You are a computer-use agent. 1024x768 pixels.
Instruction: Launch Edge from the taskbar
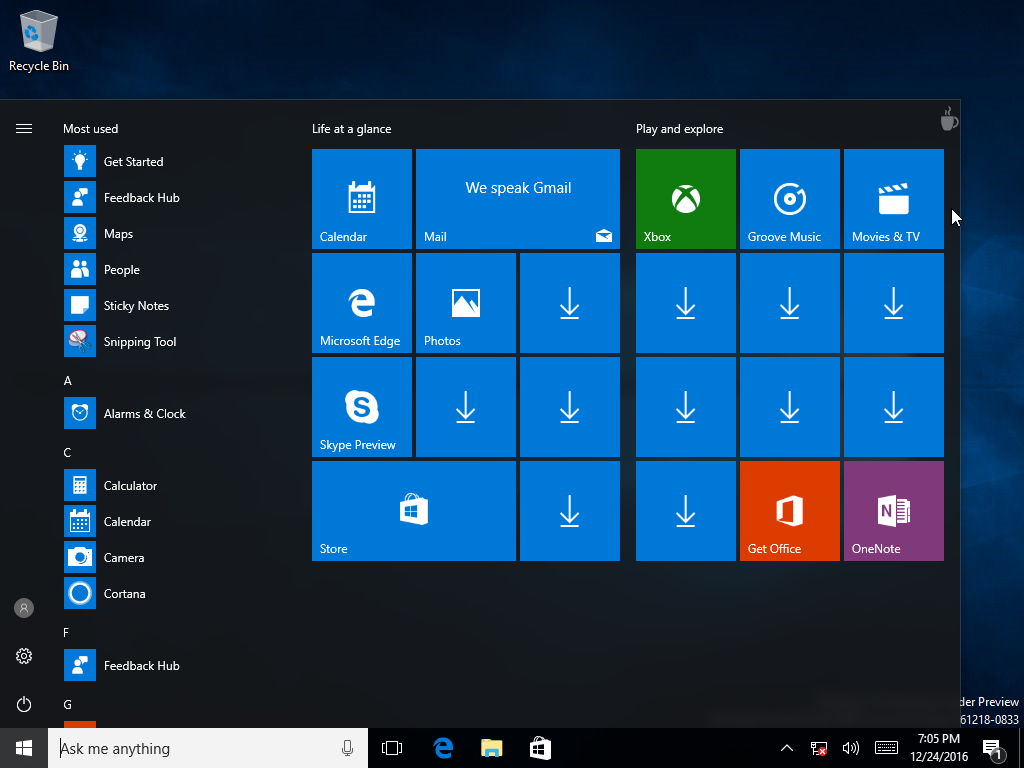click(x=443, y=748)
